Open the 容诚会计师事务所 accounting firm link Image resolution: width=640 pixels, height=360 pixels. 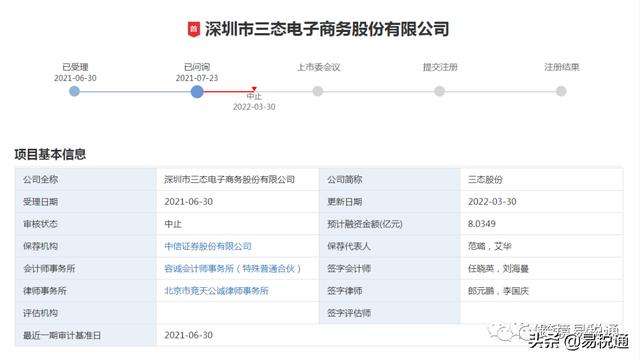pyautogui.click(x=232, y=269)
